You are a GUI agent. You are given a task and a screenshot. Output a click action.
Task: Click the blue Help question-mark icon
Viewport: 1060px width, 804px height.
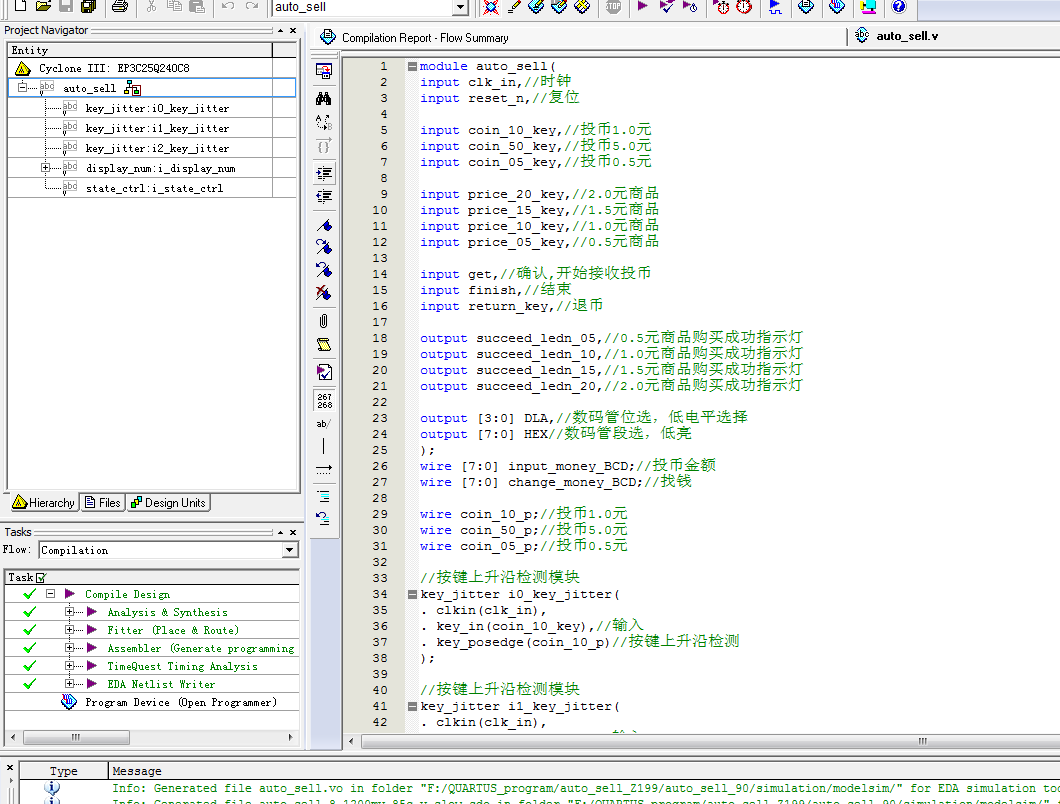pos(898,7)
